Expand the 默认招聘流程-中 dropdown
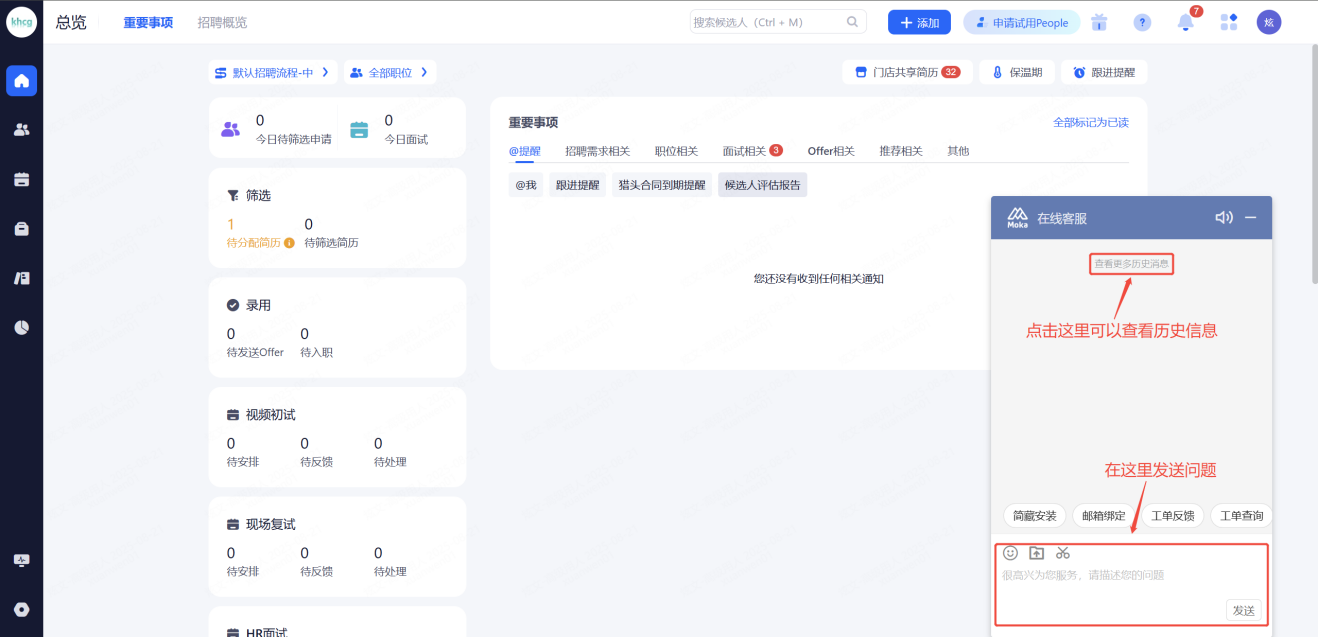This screenshot has width=1318, height=637. 272,73
